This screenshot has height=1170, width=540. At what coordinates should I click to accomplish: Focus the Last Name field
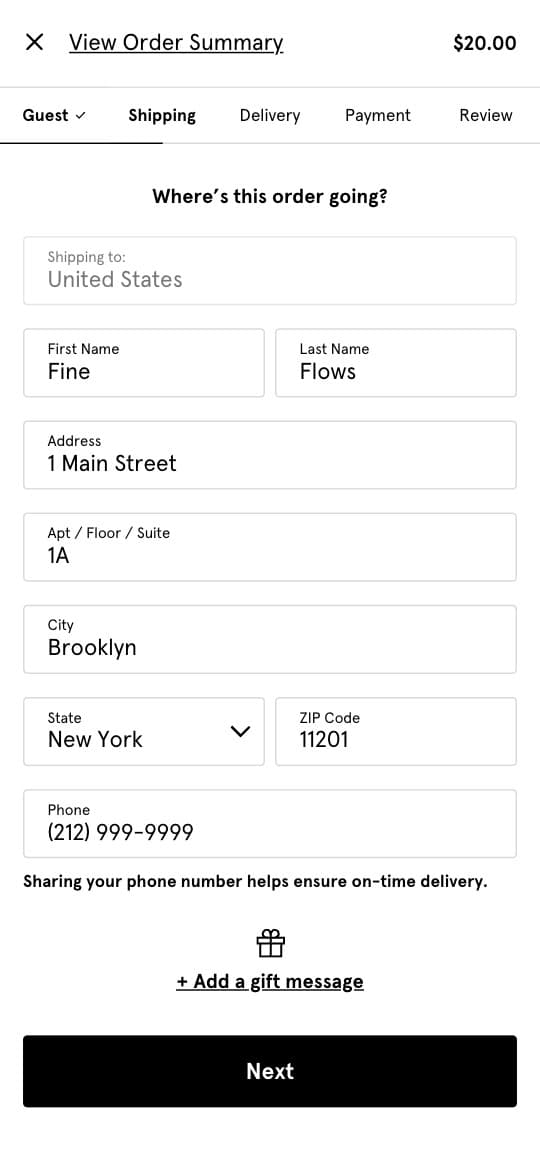pyautogui.click(x=396, y=363)
